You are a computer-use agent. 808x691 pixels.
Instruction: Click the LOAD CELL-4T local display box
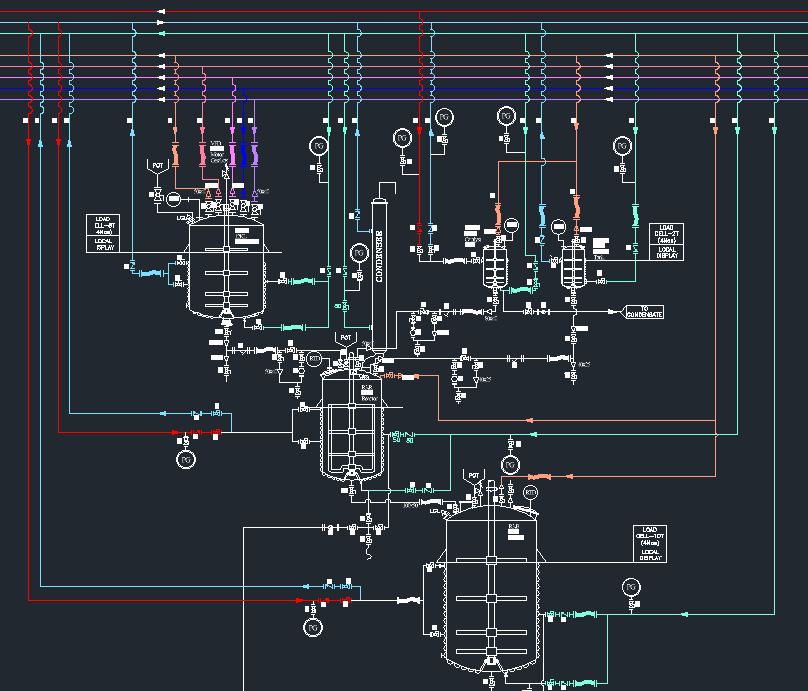[106, 233]
